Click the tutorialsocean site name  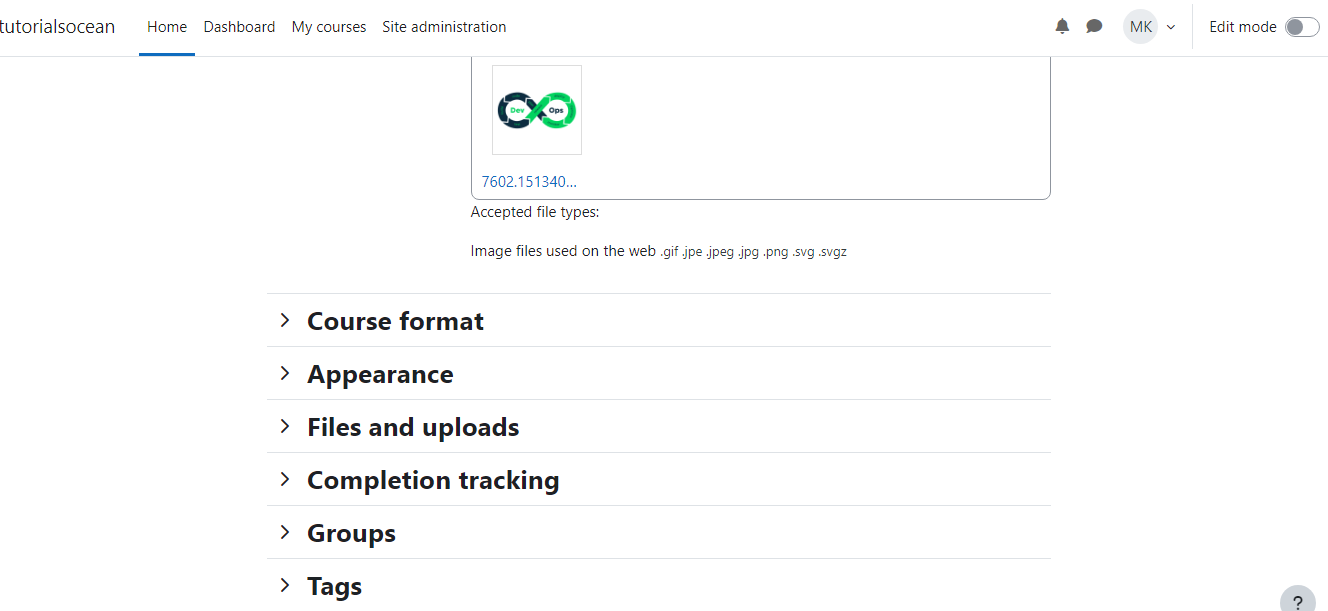[x=57, y=27]
